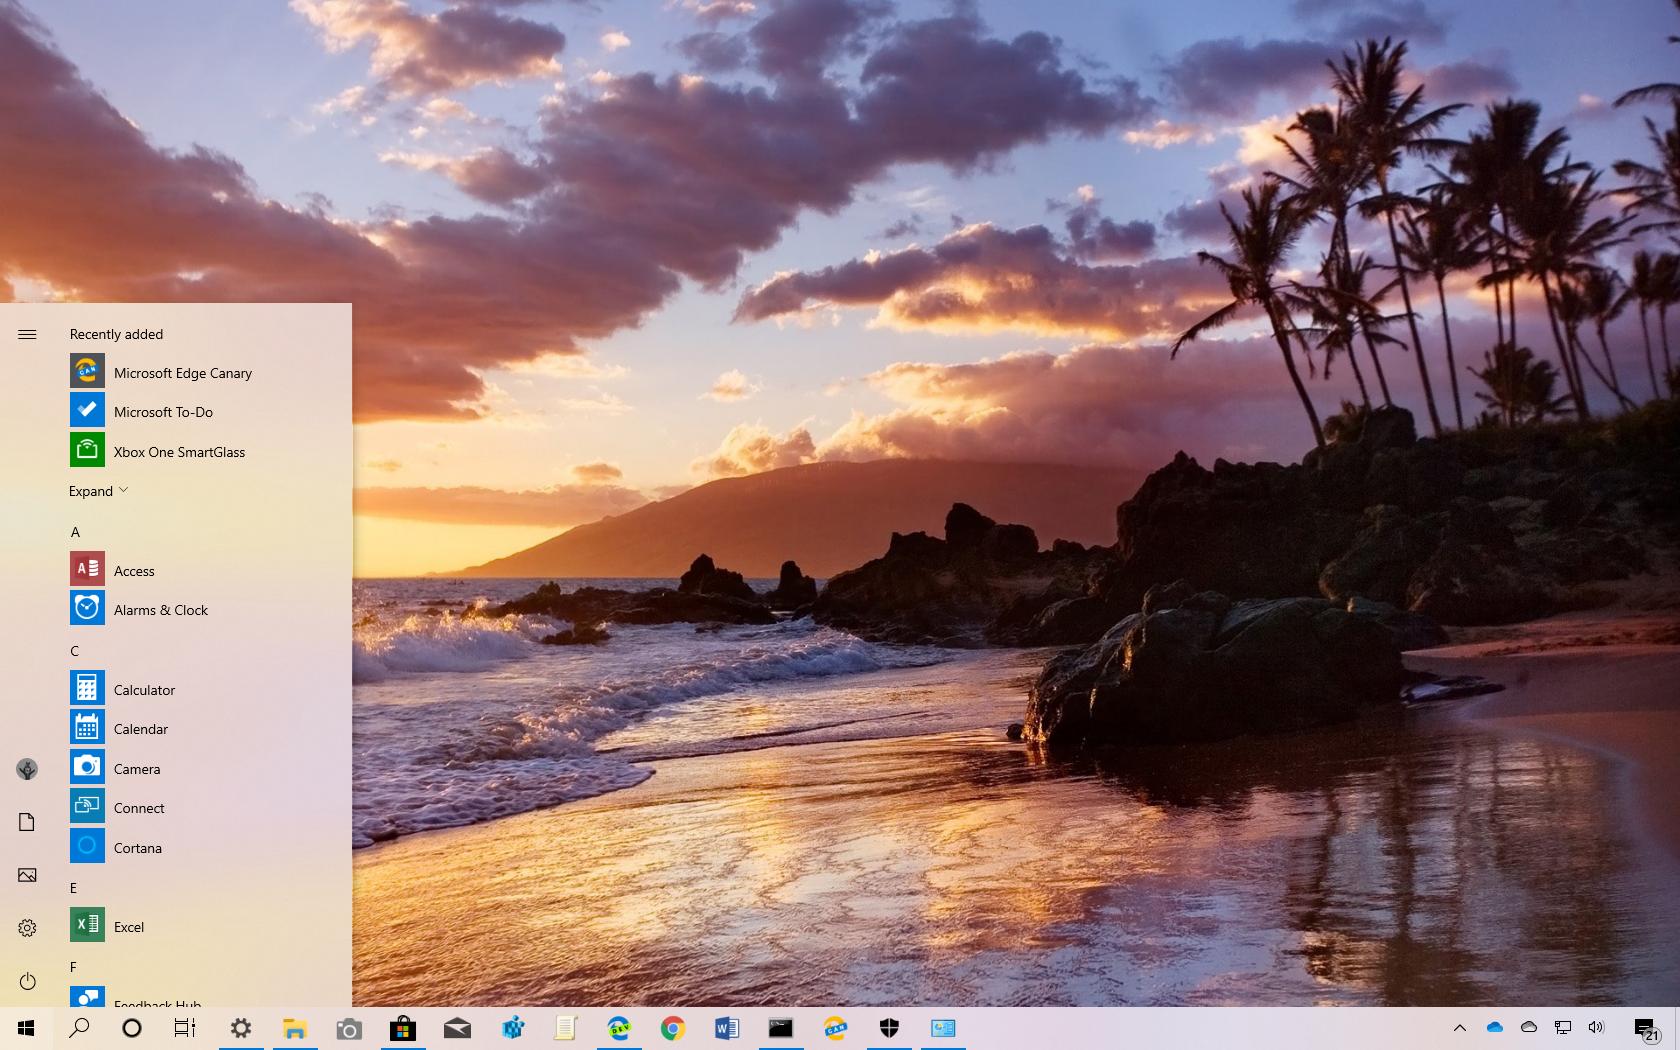This screenshot has width=1680, height=1050.
Task: Open Action Center with 21 notifications
Action: 1646,1029
